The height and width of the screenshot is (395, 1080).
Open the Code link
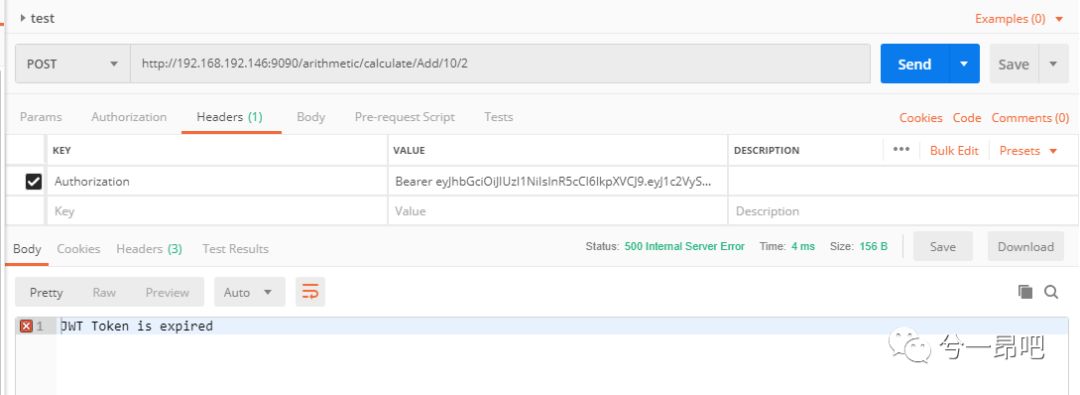point(966,118)
